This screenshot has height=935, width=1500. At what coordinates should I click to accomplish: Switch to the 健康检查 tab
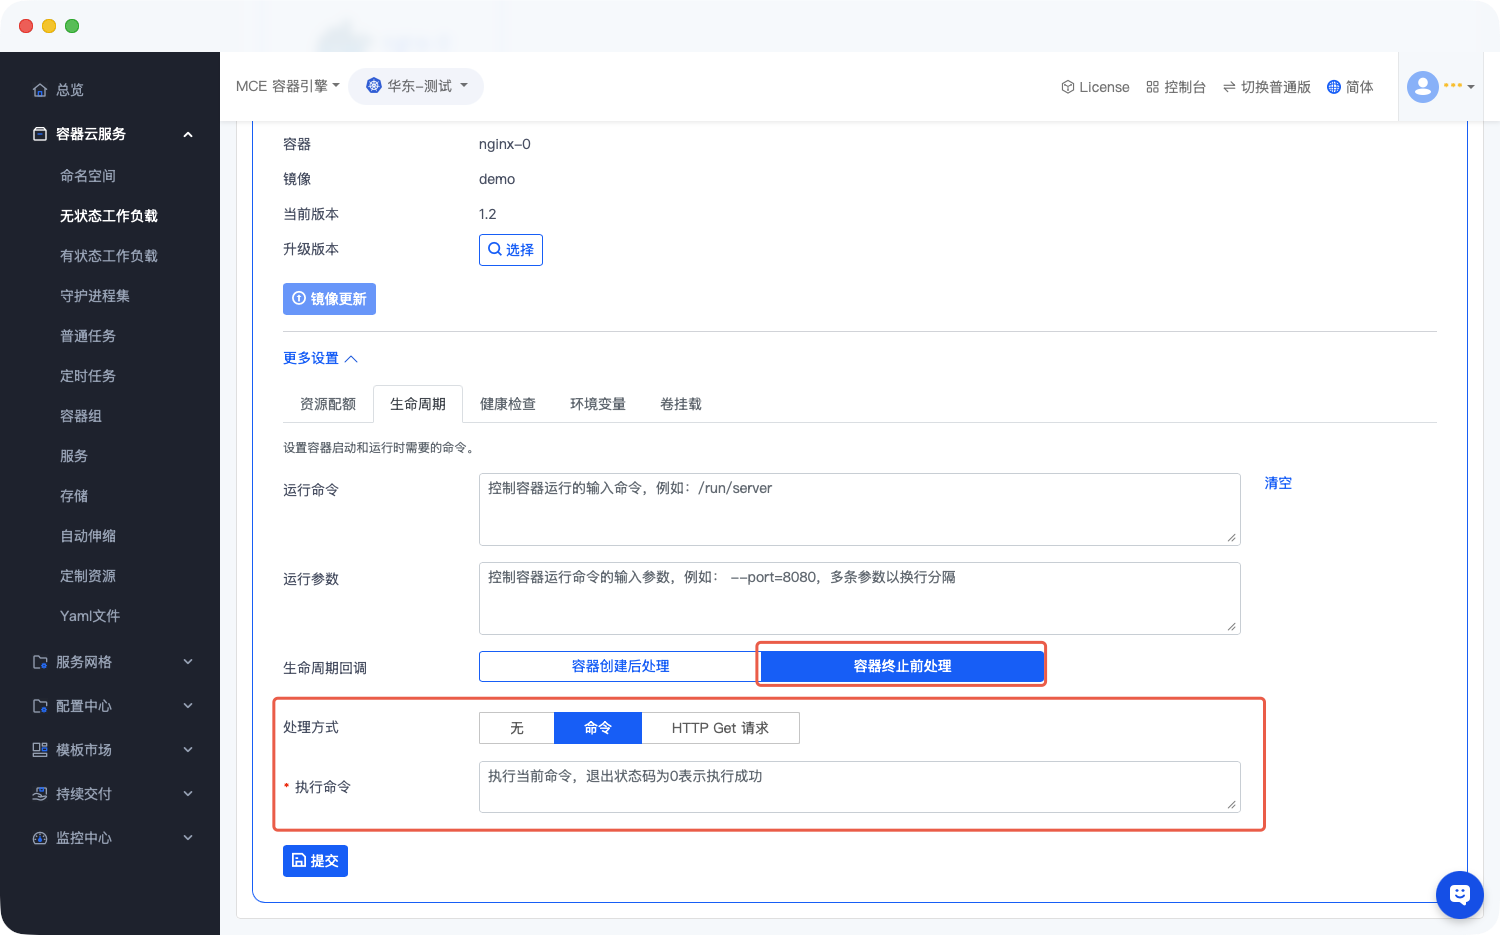click(508, 404)
